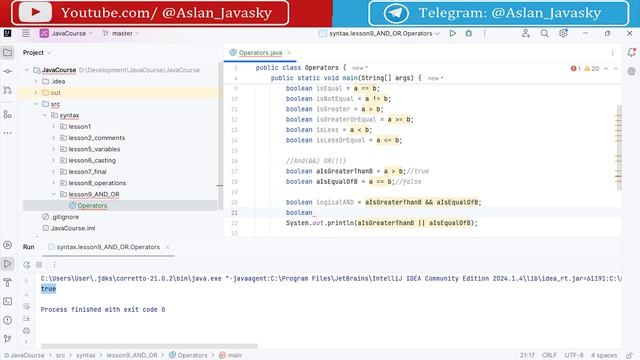This screenshot has width=640, height=360.
Task: Open Search Everywhere magnifier icon
Action: (x=544, y=33)
